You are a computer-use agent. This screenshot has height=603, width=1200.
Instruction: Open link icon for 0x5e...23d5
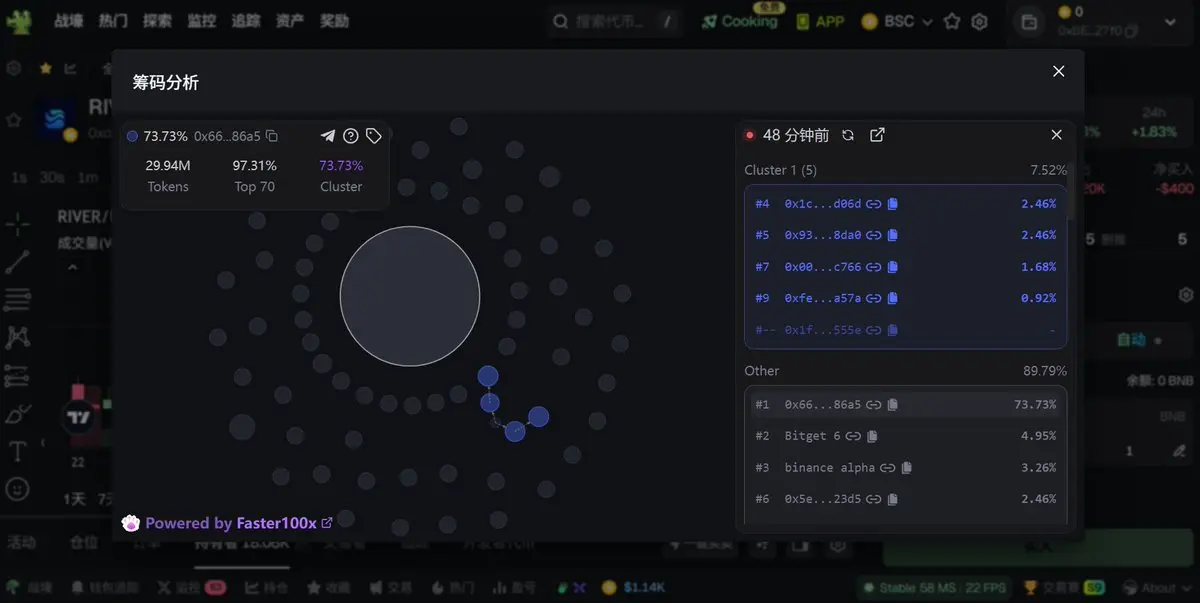[x=874, y=499]
